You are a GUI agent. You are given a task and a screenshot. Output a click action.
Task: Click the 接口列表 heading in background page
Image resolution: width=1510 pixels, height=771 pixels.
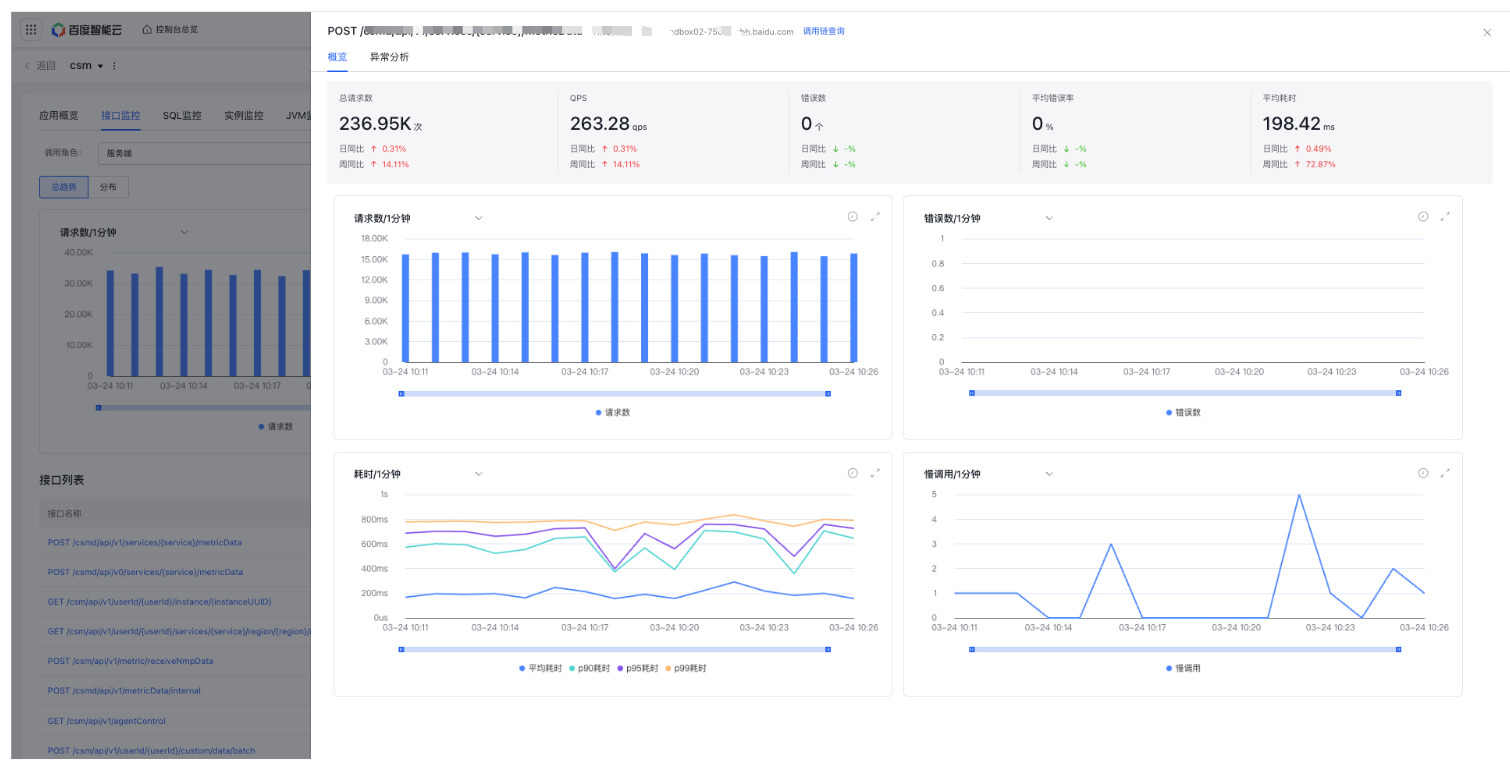62,480
